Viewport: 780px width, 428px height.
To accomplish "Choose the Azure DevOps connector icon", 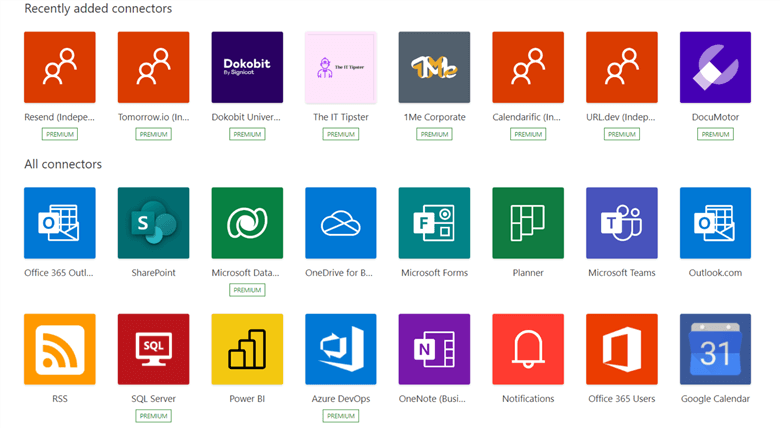I will (x=341, y=349).
